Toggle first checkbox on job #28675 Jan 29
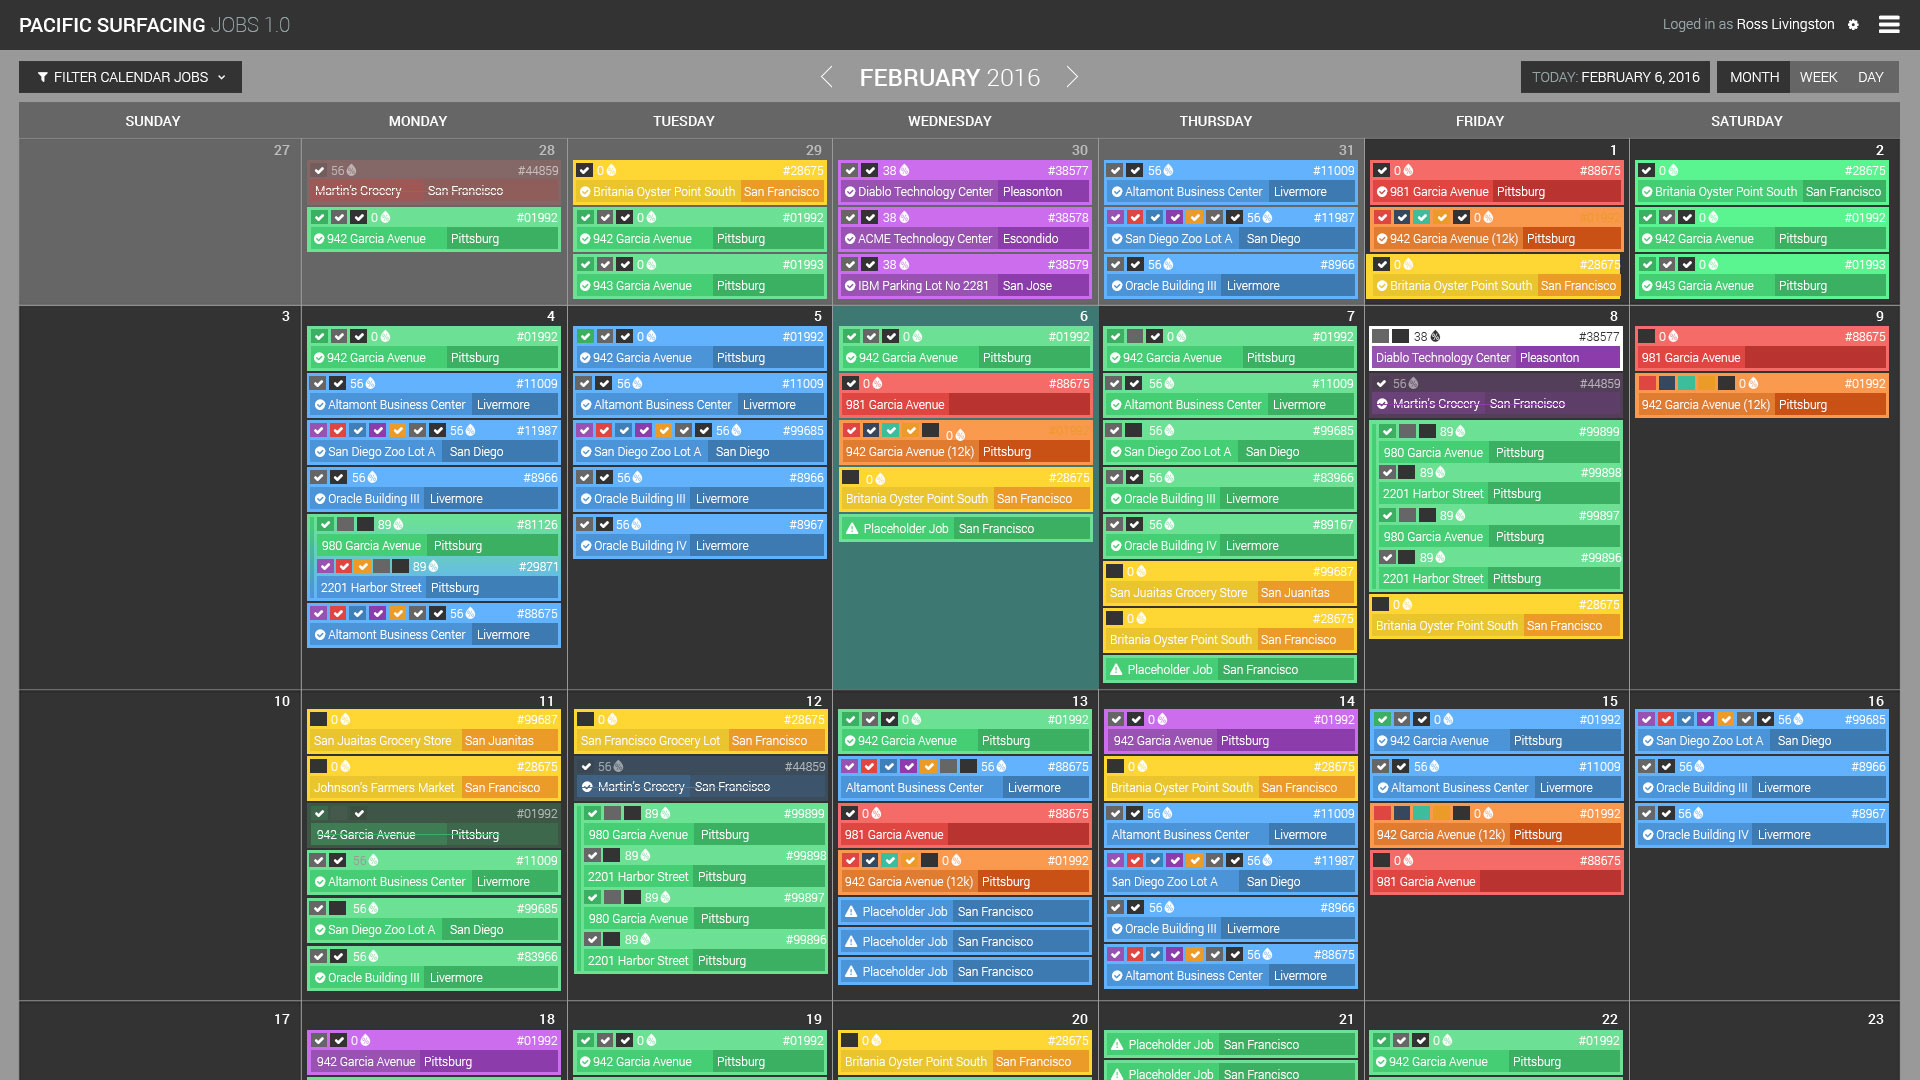This screenshot has width=1920, height=1080. click(x=585, y=171)
